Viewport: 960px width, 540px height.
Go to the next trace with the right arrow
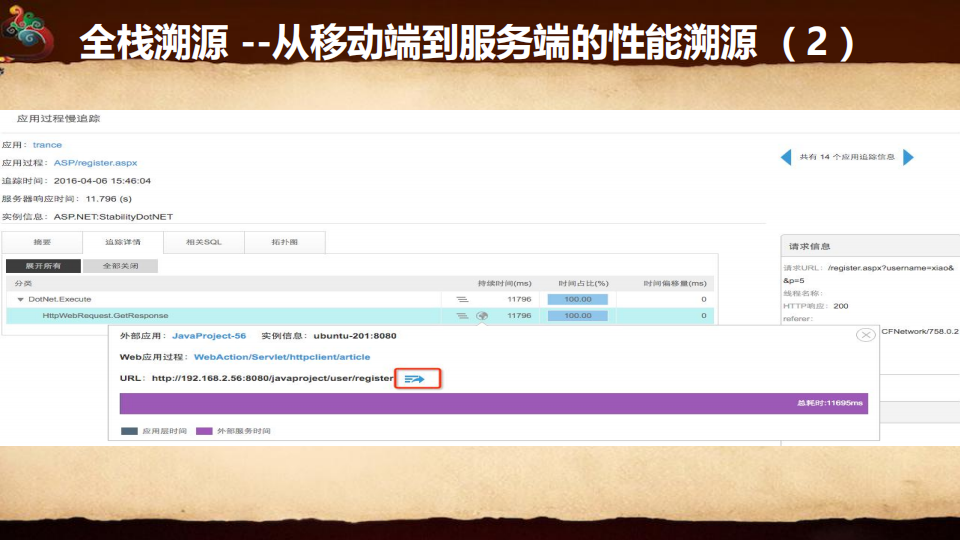[909, 157]
